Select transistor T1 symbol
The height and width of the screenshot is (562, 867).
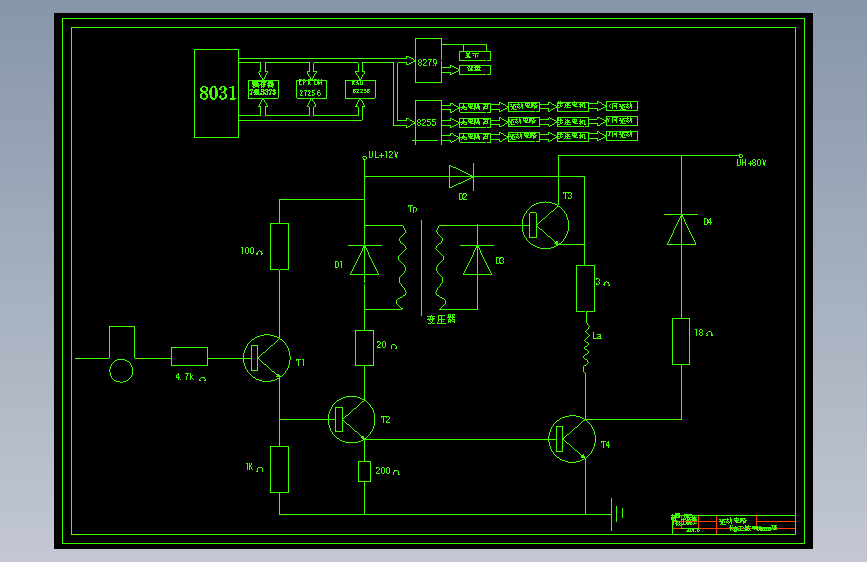coord(267,358)
